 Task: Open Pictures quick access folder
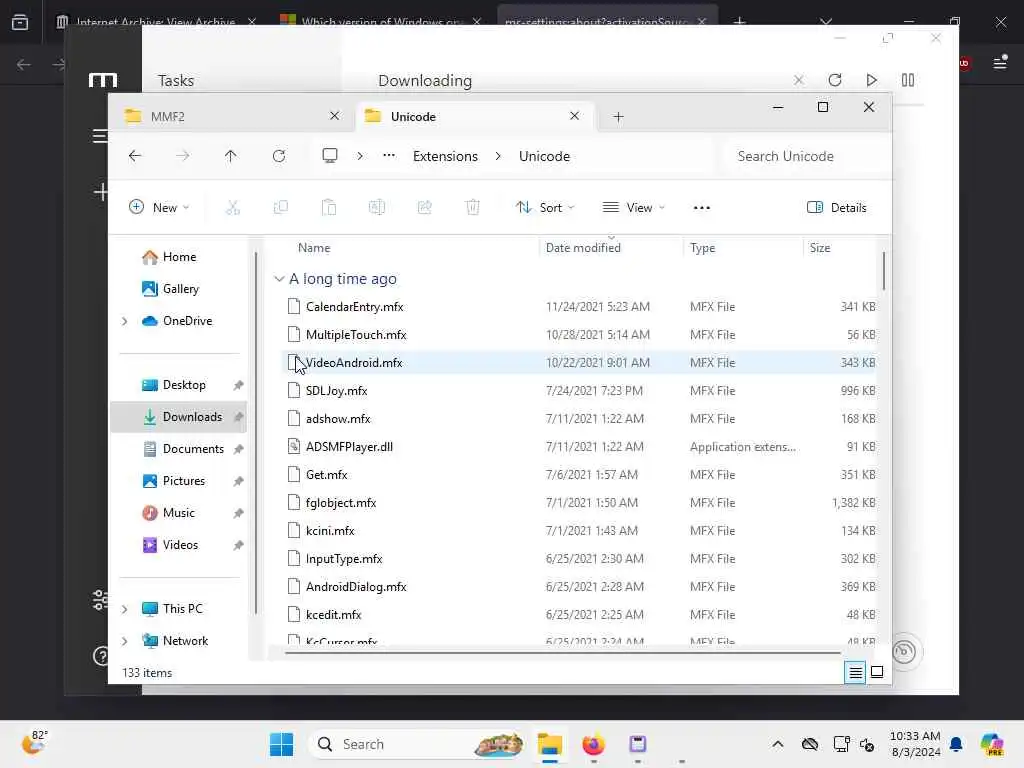pyautogui.click(x=183, y=481)
